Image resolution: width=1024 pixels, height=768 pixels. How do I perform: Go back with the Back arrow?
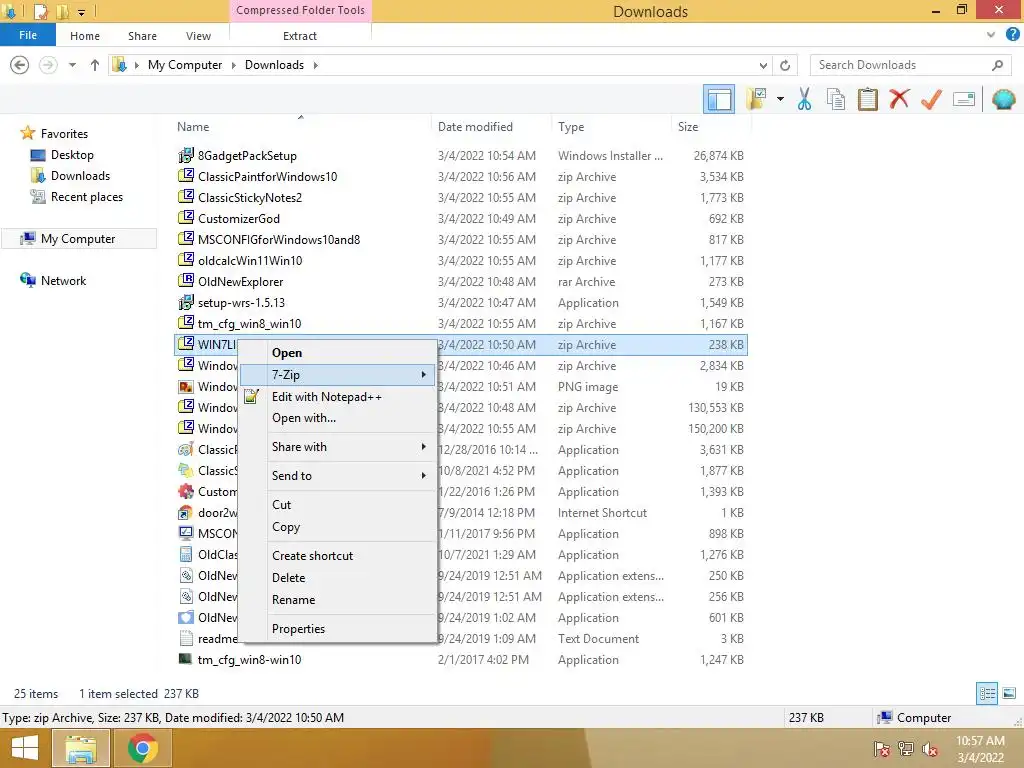pos(20,65)
